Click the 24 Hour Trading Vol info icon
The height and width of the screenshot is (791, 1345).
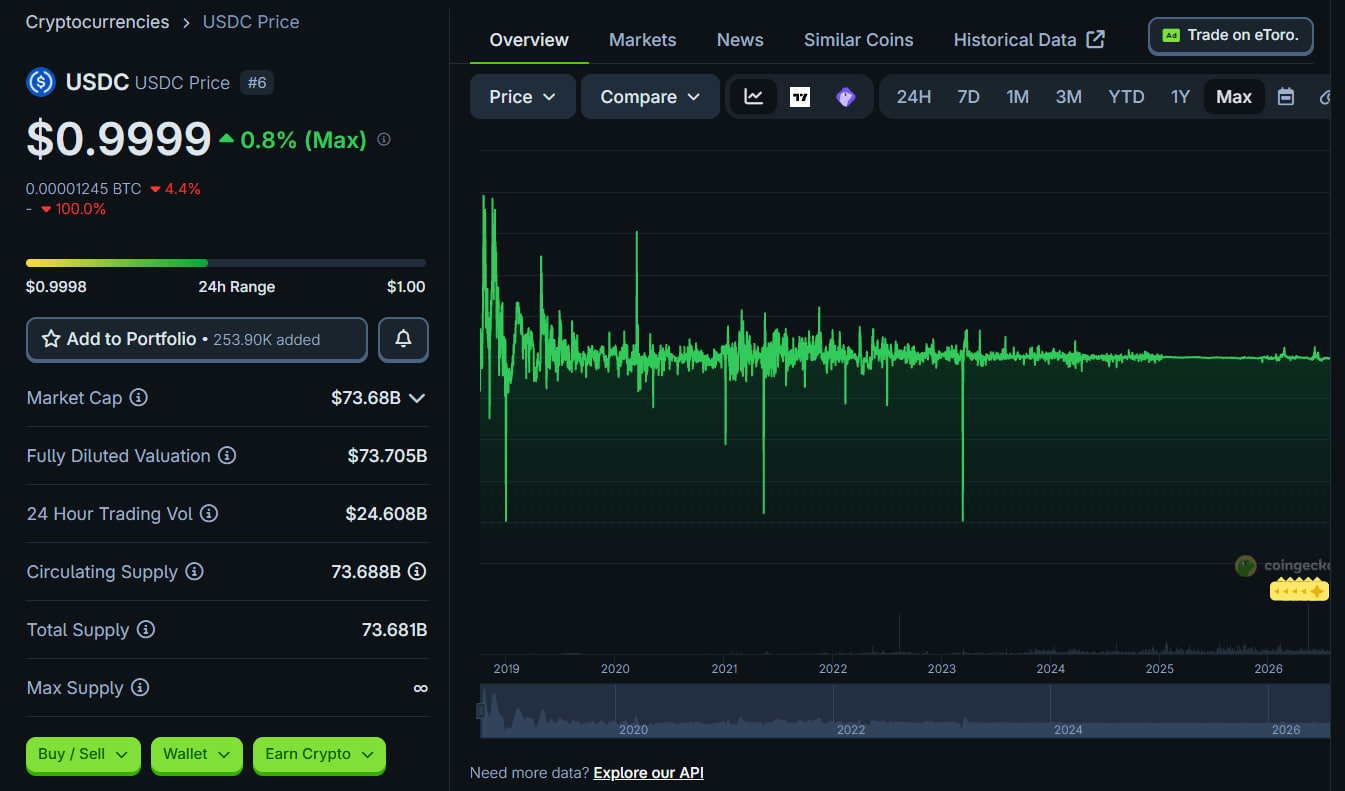click(209, 513)
